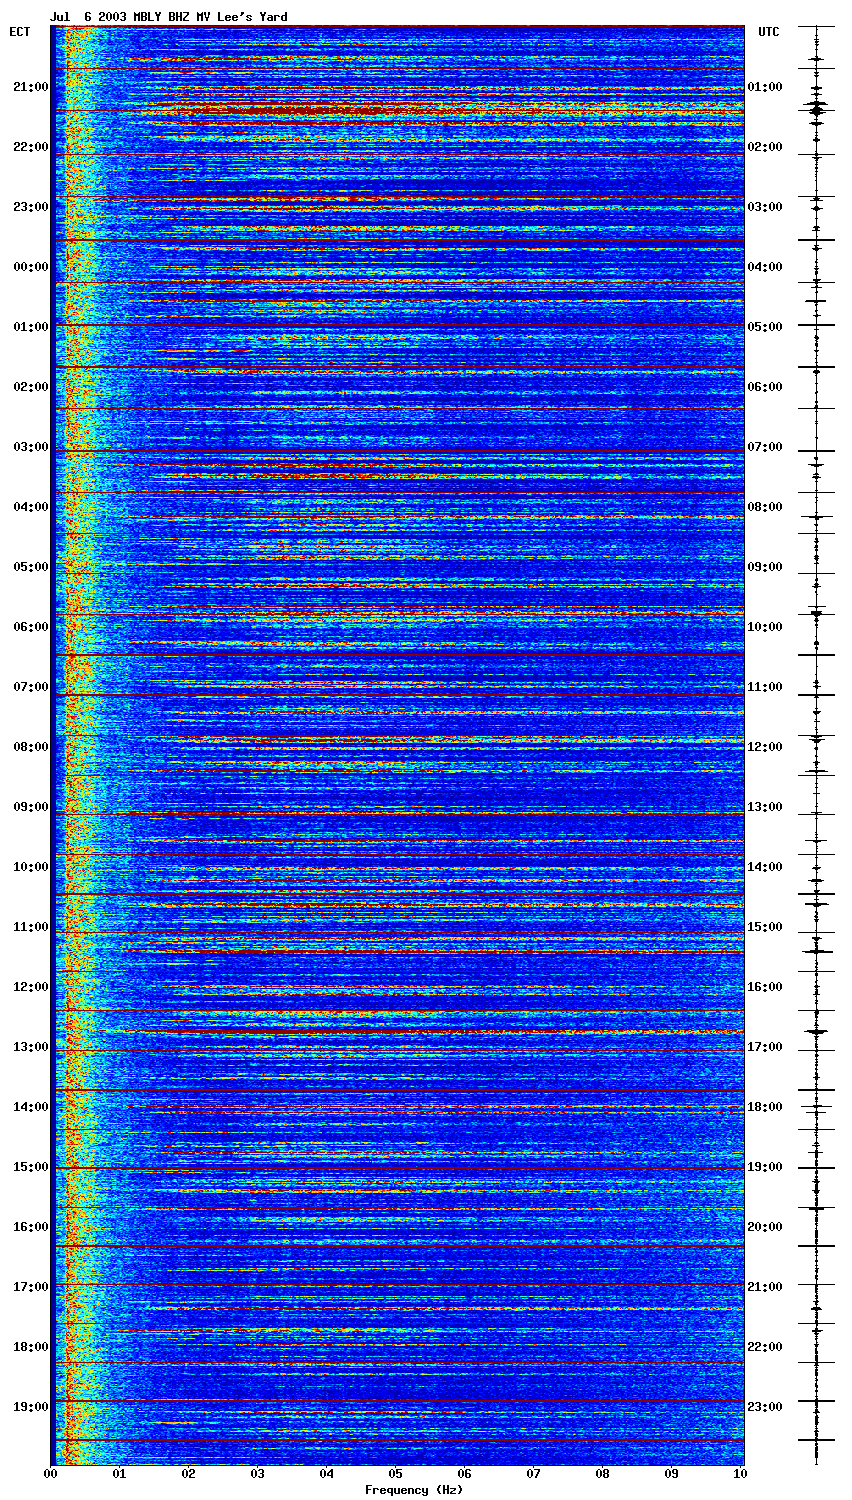Select the 23:00 label on the ECT axis
The width and height of the screenshot is (852, 1500).
tap(31, 207)
